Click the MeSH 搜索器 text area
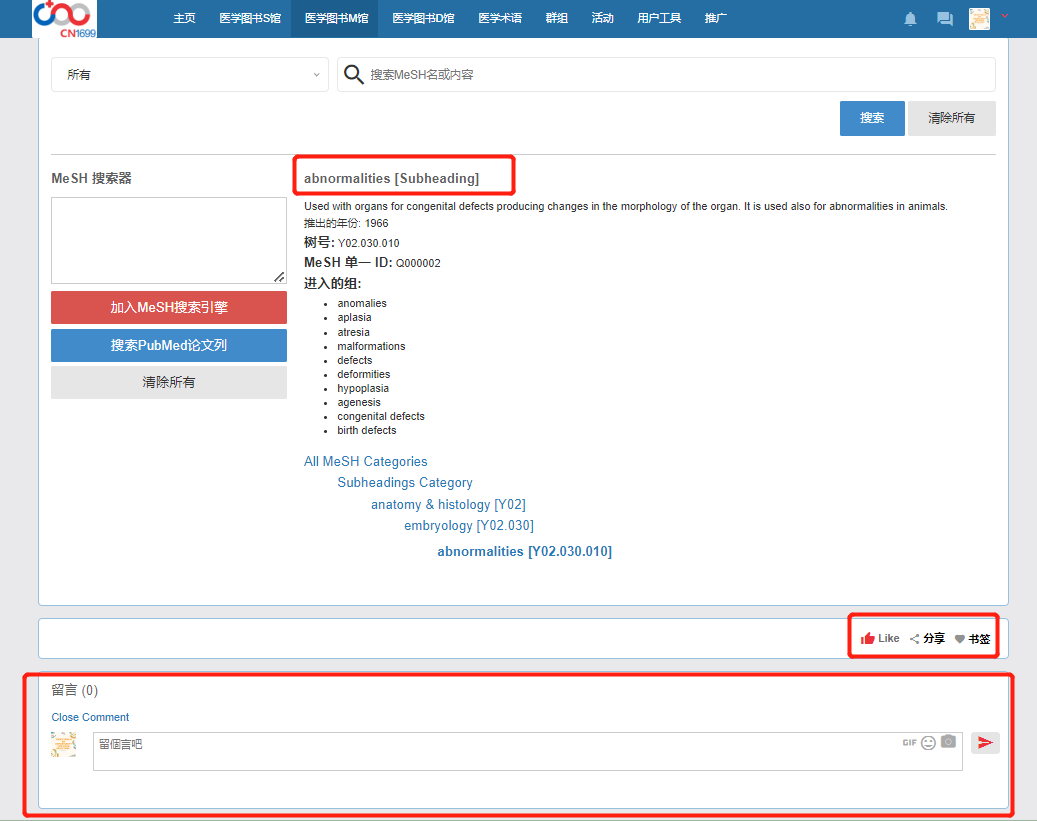Screen dimensions: 1037x821 pyautogui.click(x=169, y=240)
